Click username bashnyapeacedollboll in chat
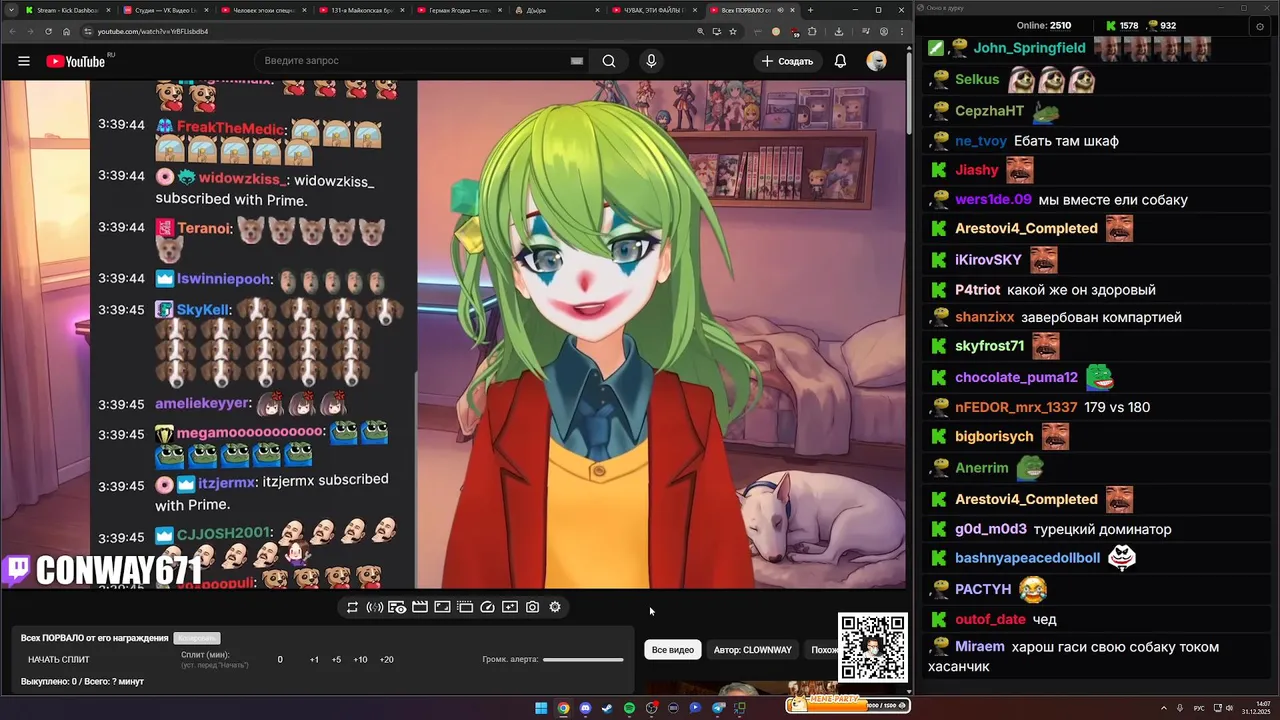This screenshot has height=720, width=1280. (1027, 558)
